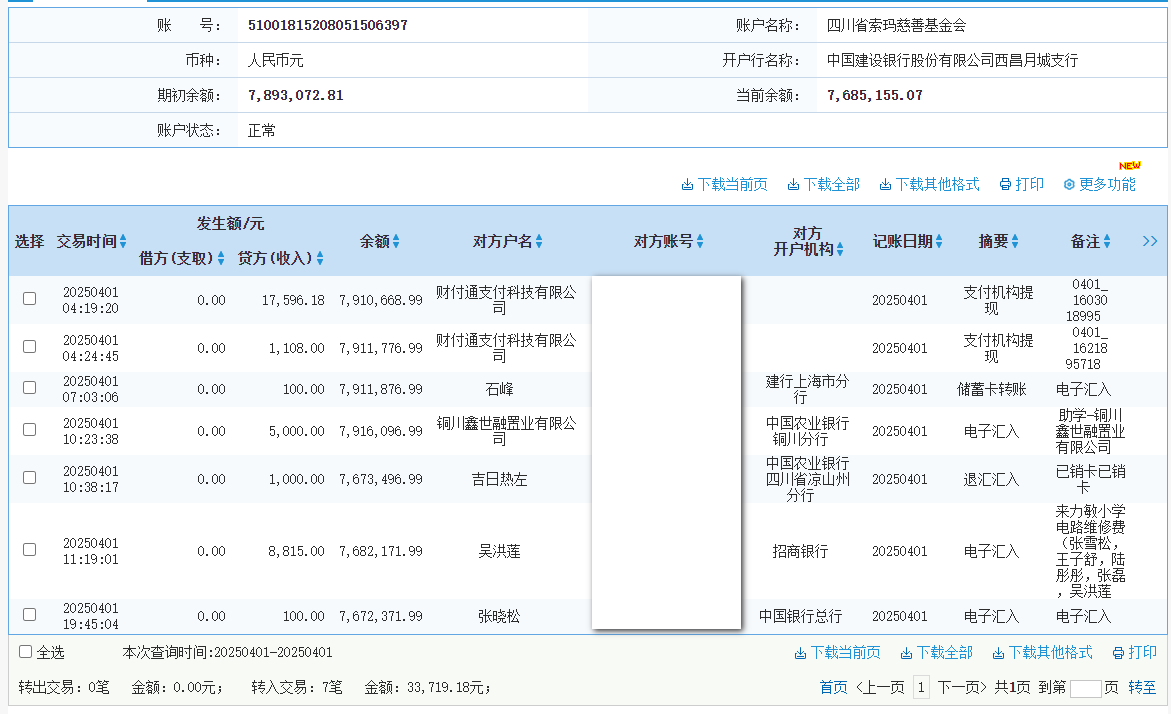Click top 下载当前页 download link
The width and height of the screenshot is (1171, 714).
724,185
